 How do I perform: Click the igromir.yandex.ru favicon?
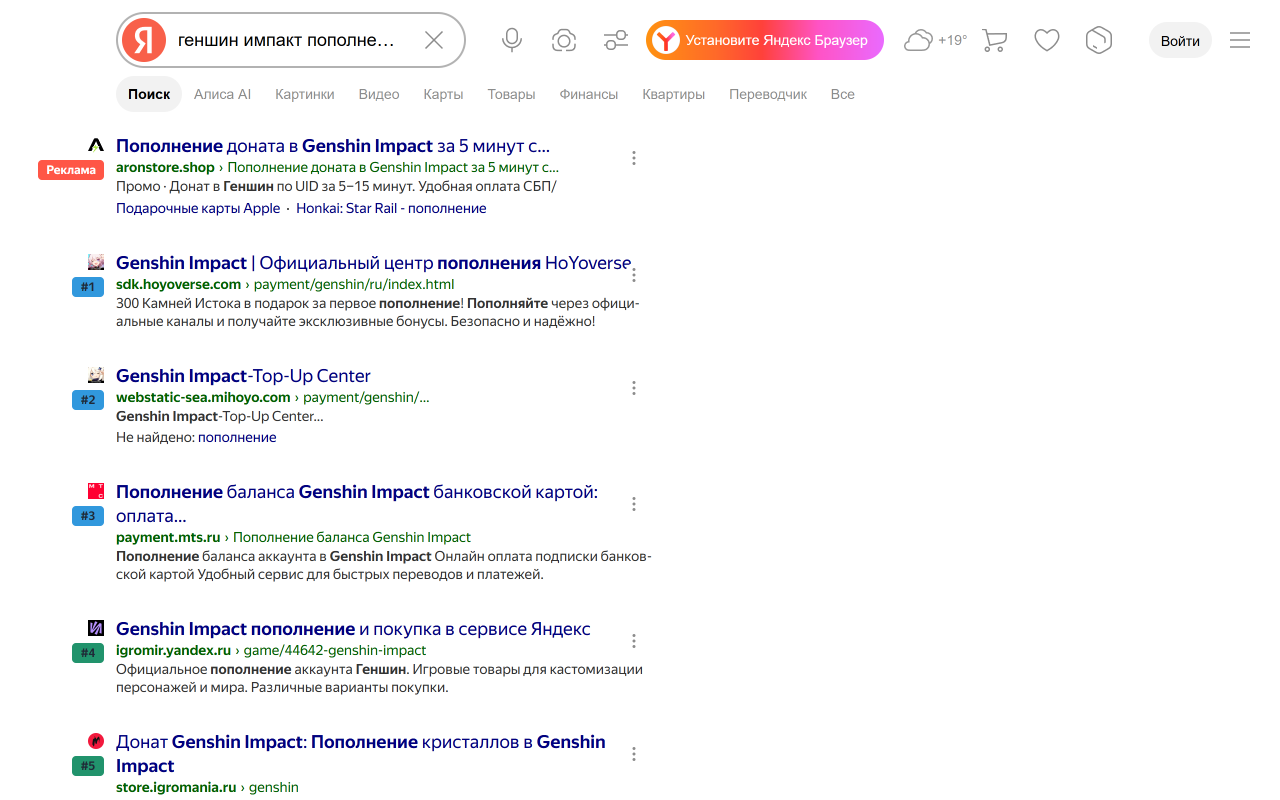coord(96,628)
